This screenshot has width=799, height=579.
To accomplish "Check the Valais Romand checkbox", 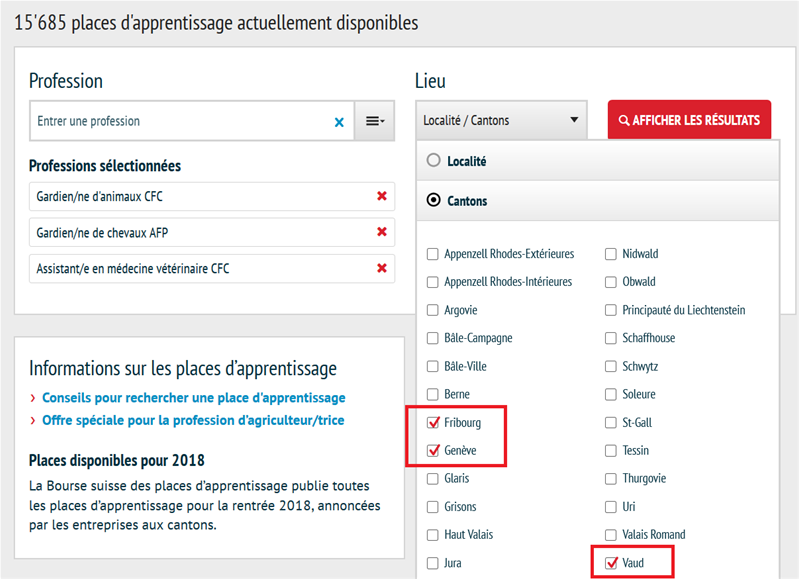I will pos(612,535).
